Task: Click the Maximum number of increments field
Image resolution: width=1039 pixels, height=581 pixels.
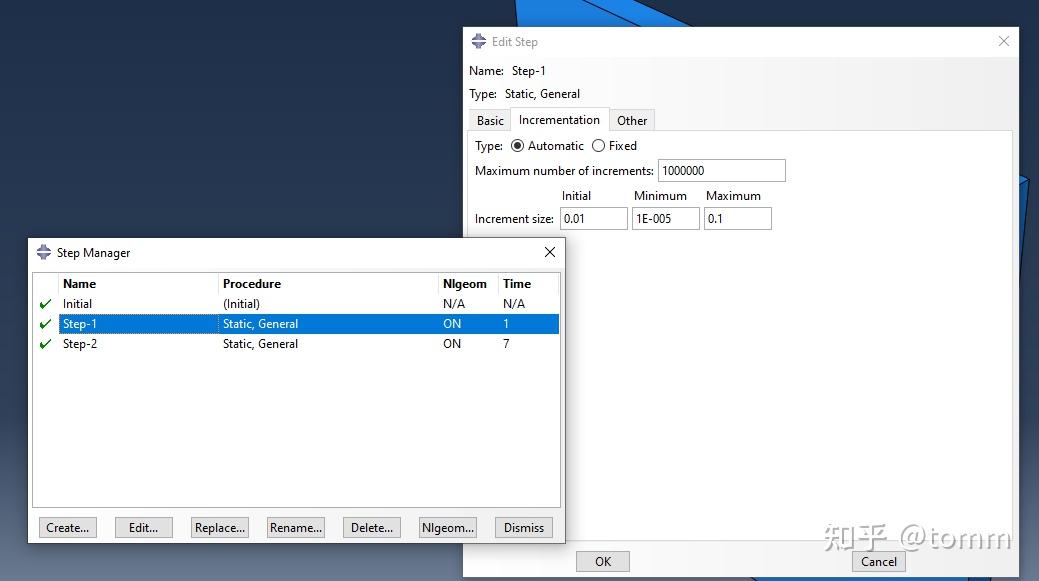Action: point(721,170)
